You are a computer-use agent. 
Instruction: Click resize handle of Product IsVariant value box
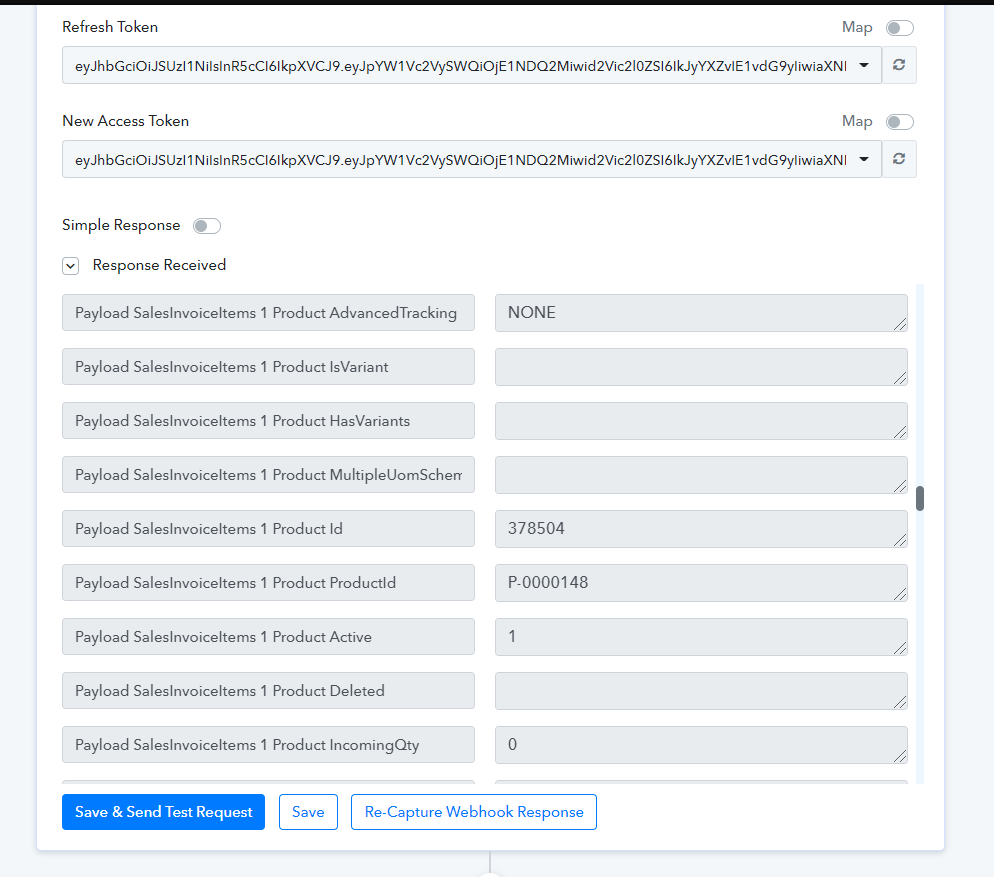(x=900, y=378)
